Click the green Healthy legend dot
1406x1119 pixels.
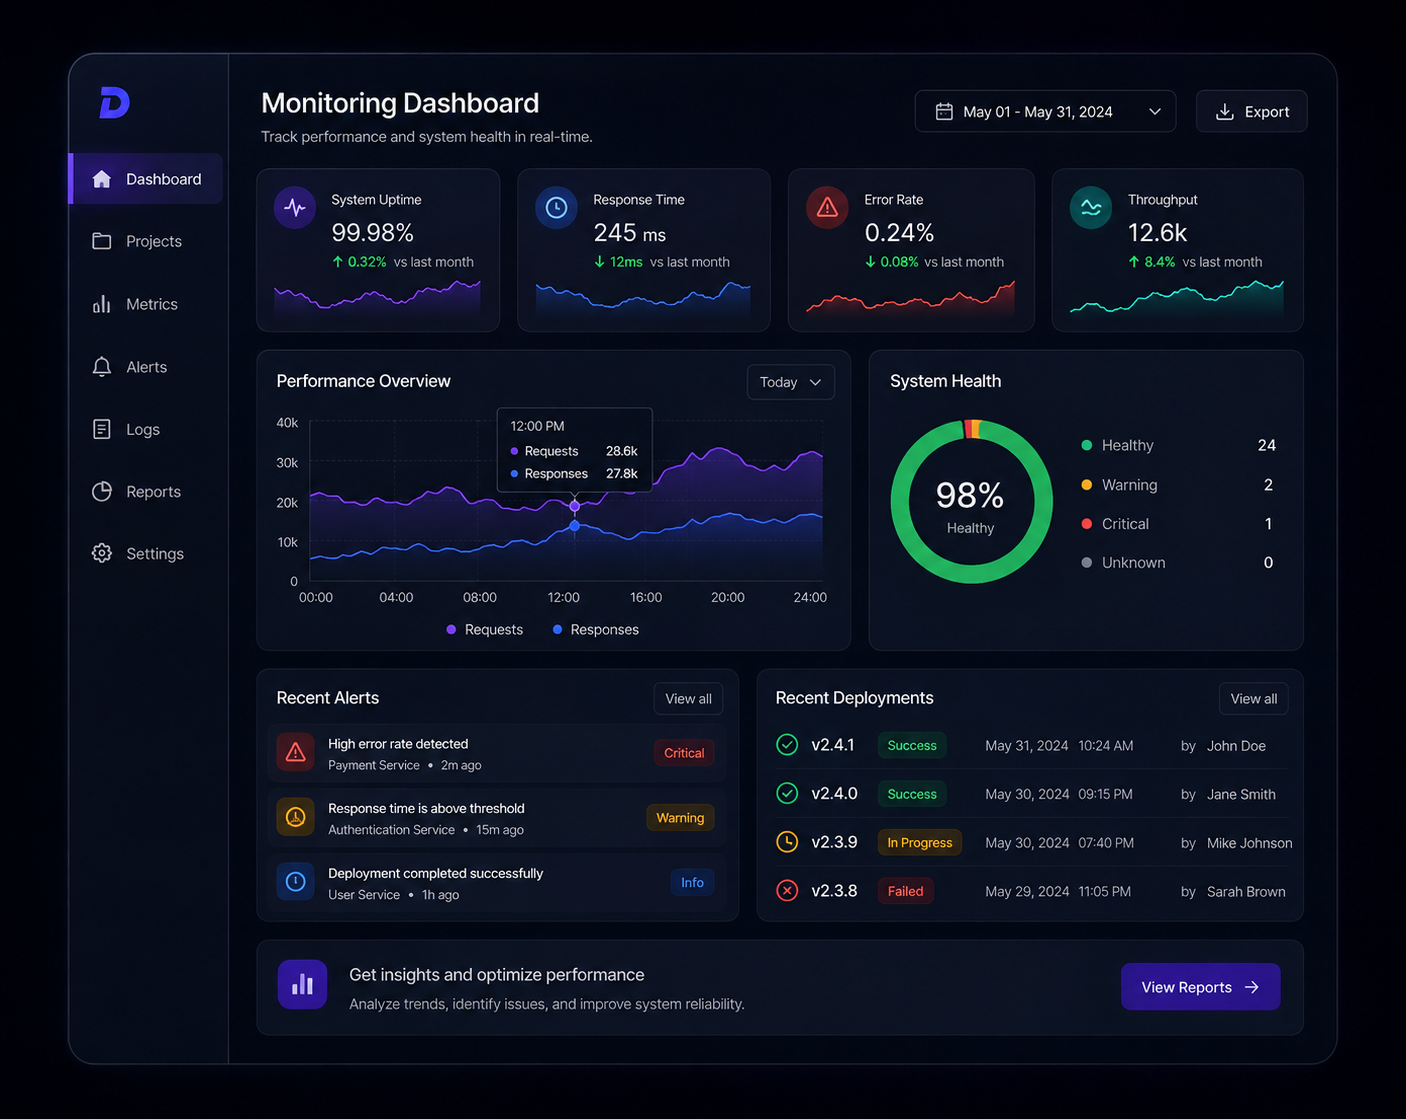point(1086,445)
